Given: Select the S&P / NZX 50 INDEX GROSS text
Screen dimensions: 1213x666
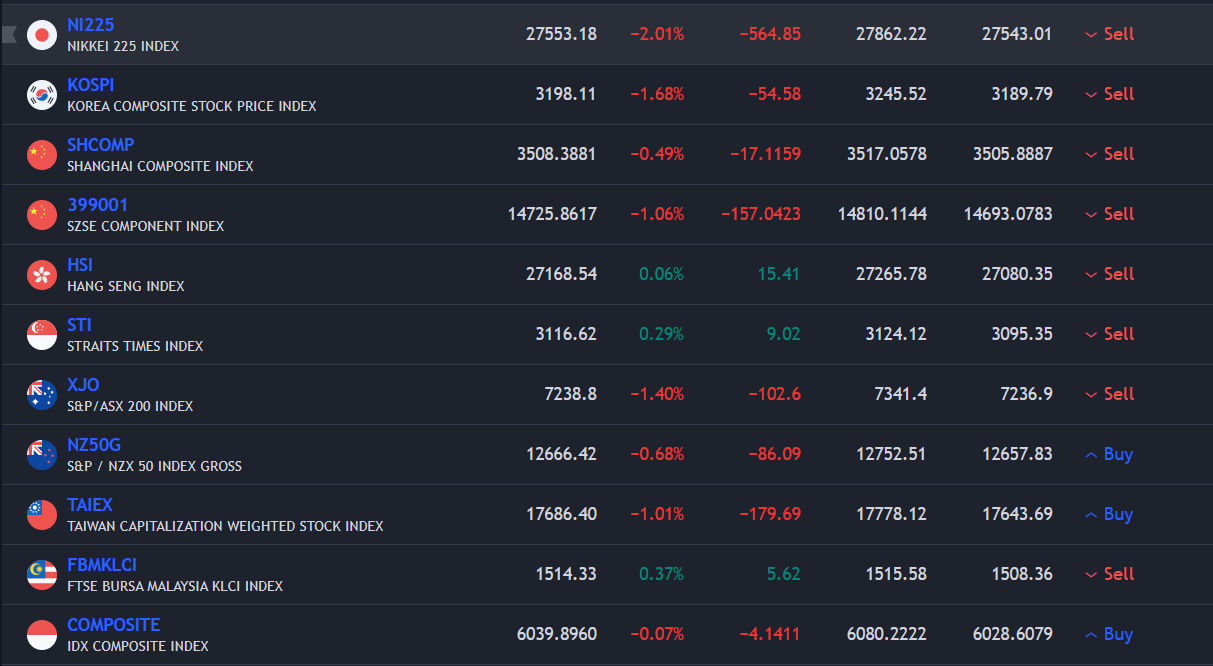Looking at the screenshot, I should pos(155,466).
